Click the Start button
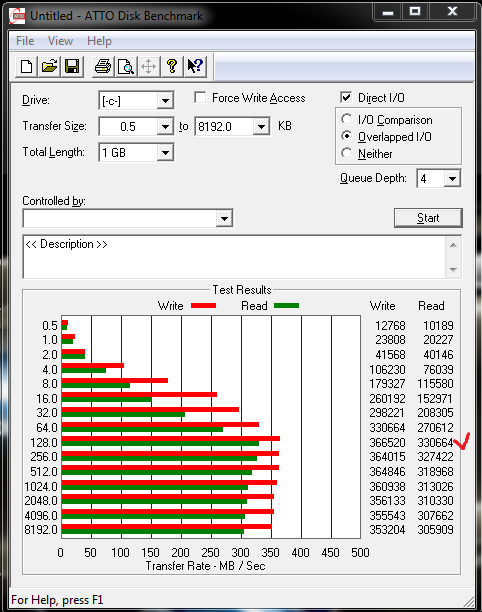Screen dimensions: 482x612 coord(428,218)
